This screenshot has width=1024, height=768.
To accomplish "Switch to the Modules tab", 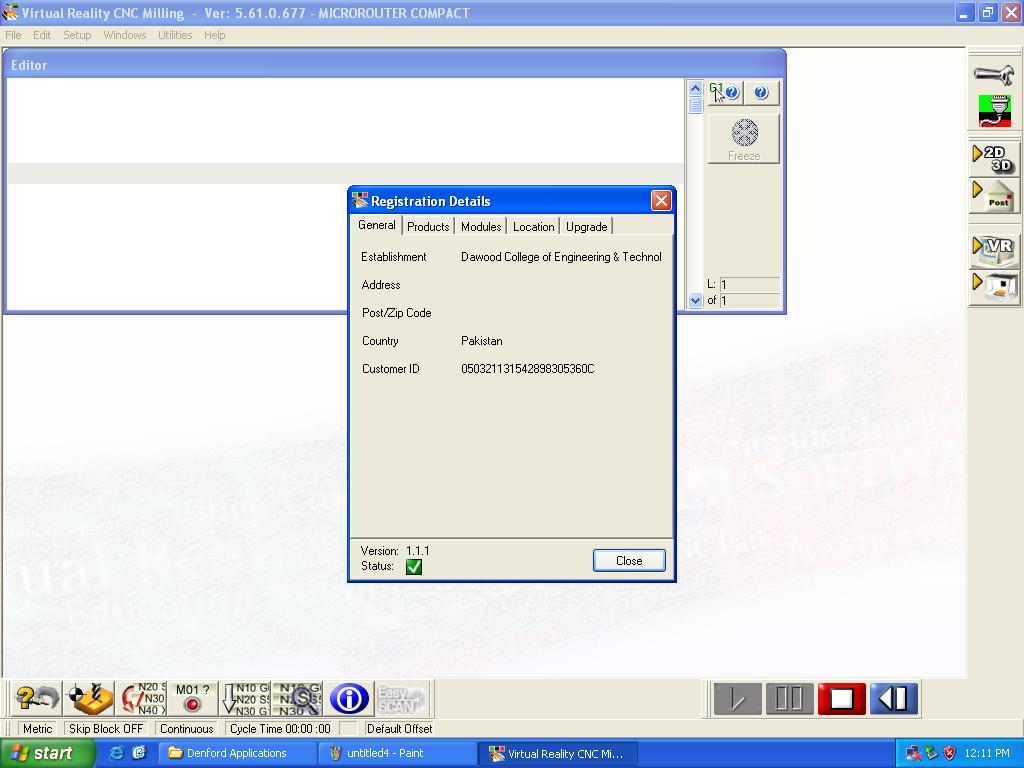I will [481, 227].
